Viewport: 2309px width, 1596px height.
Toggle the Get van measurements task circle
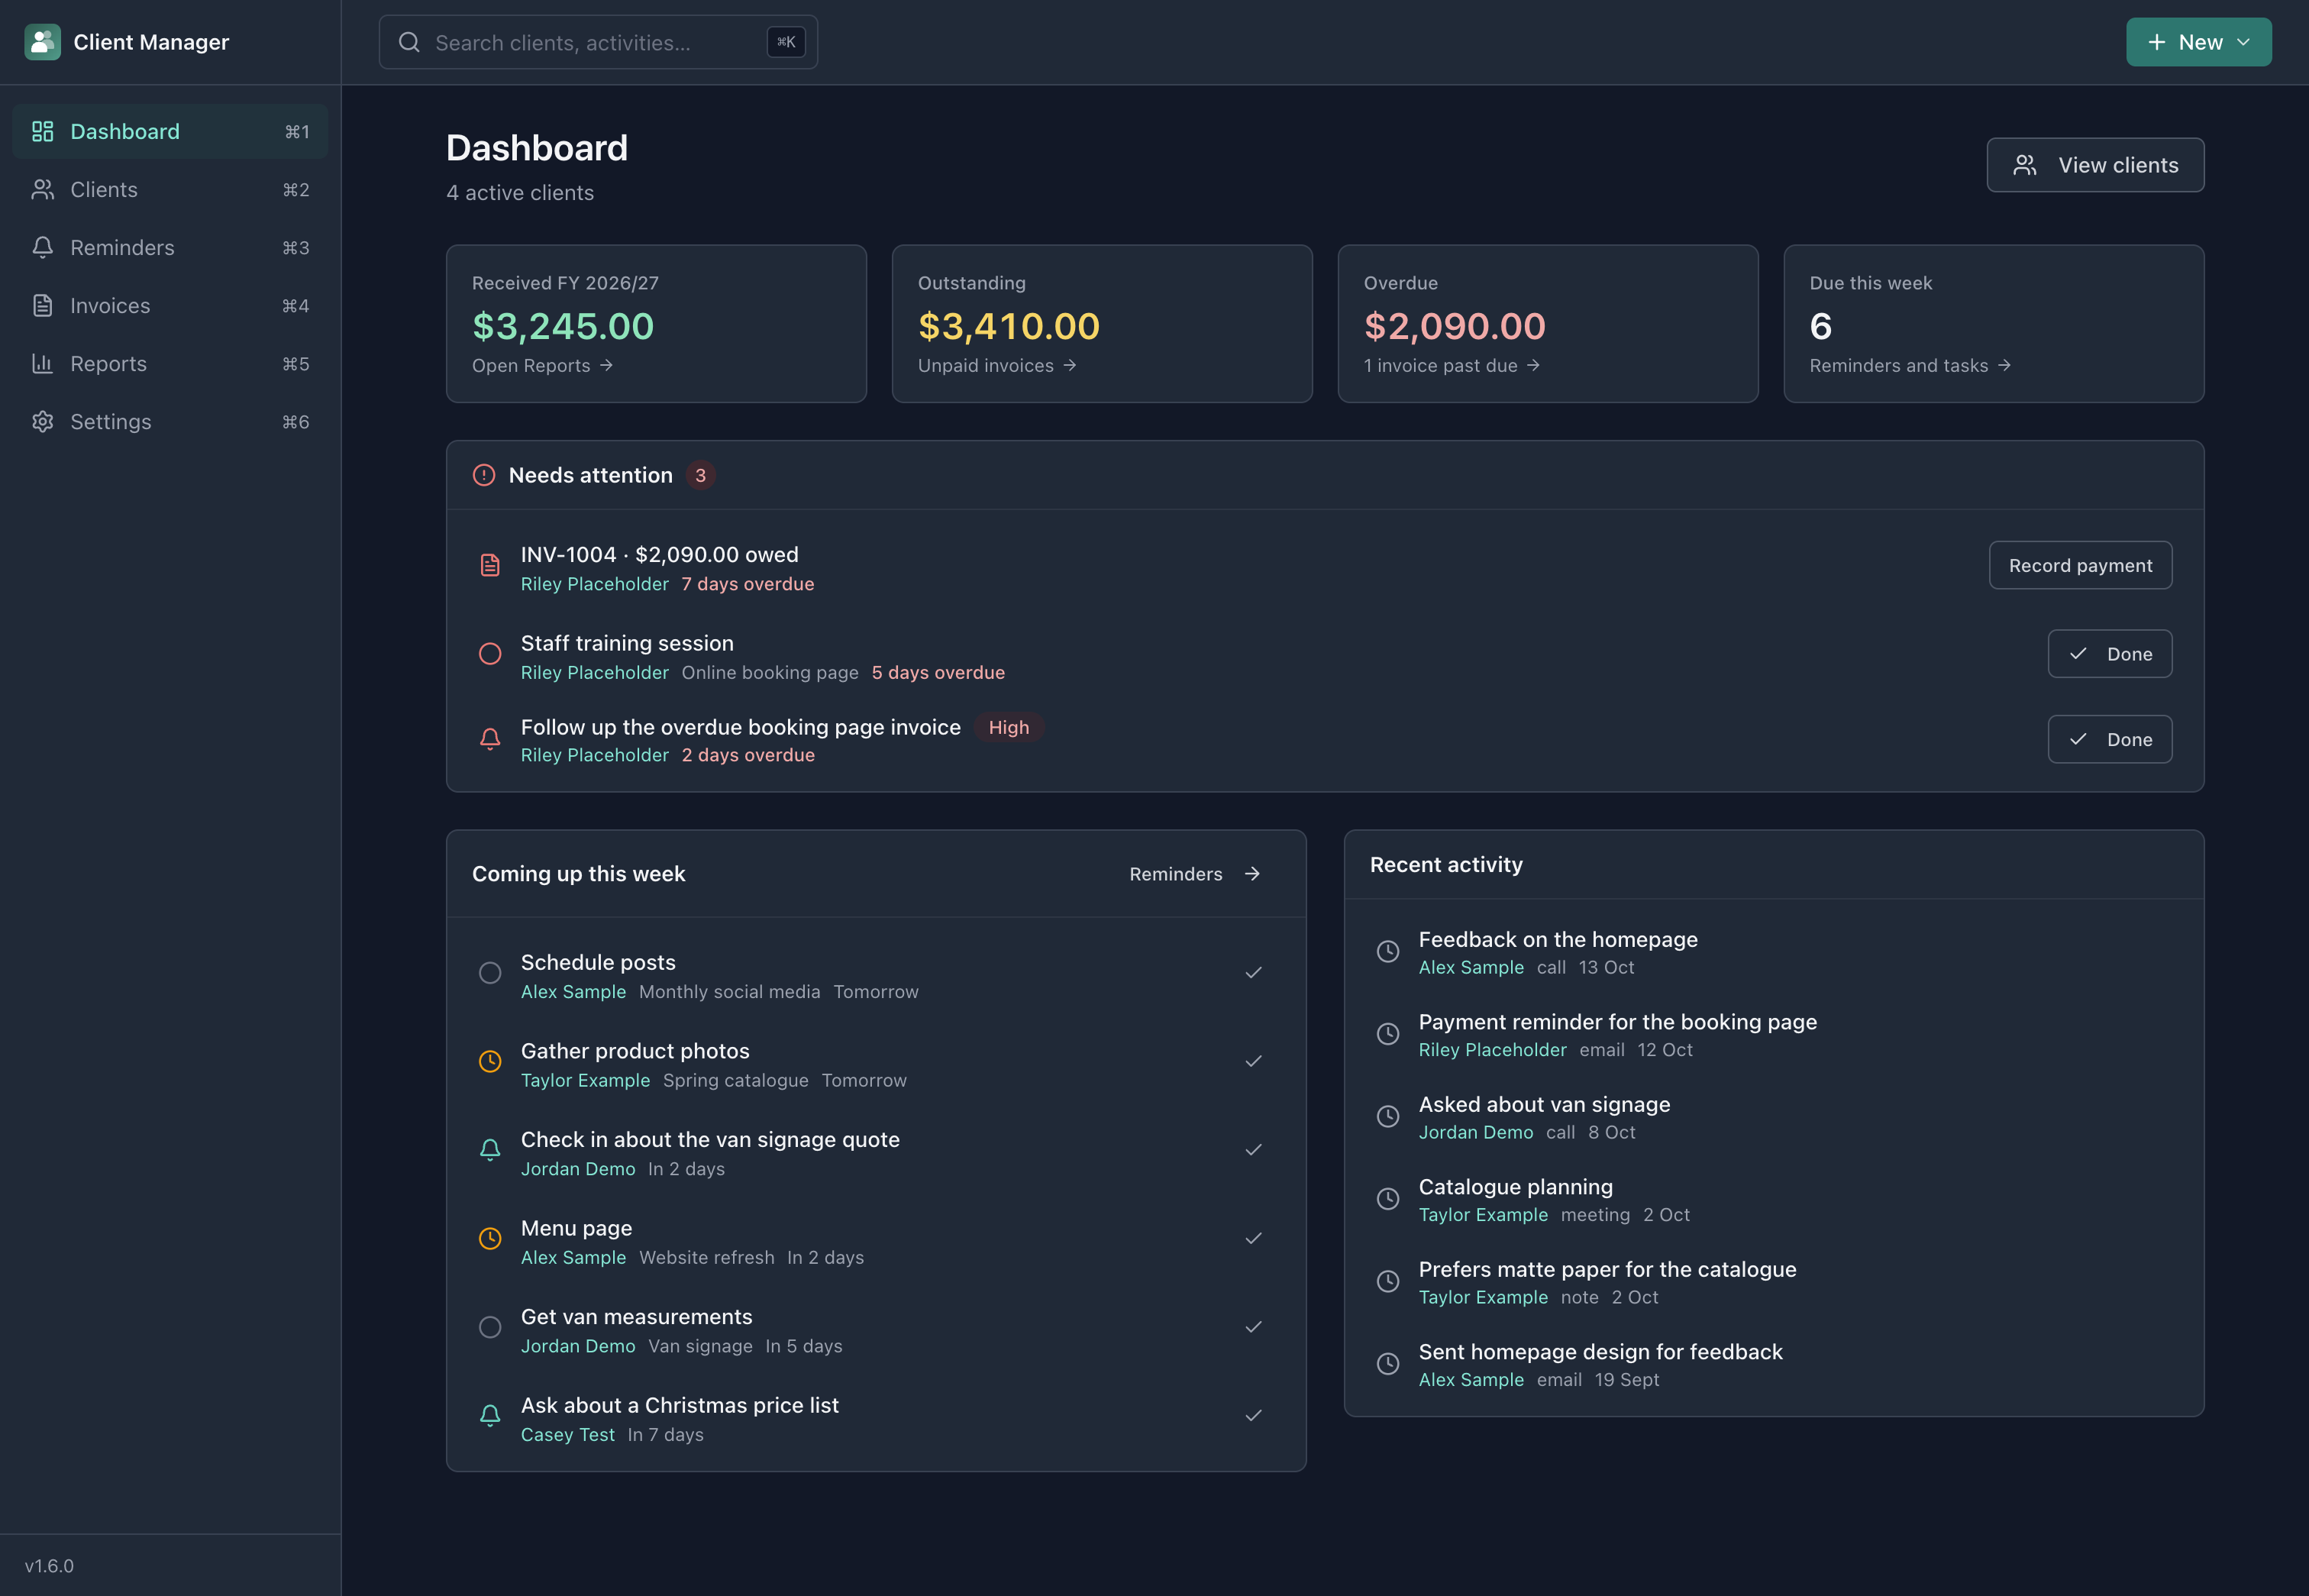[490, 1327]
